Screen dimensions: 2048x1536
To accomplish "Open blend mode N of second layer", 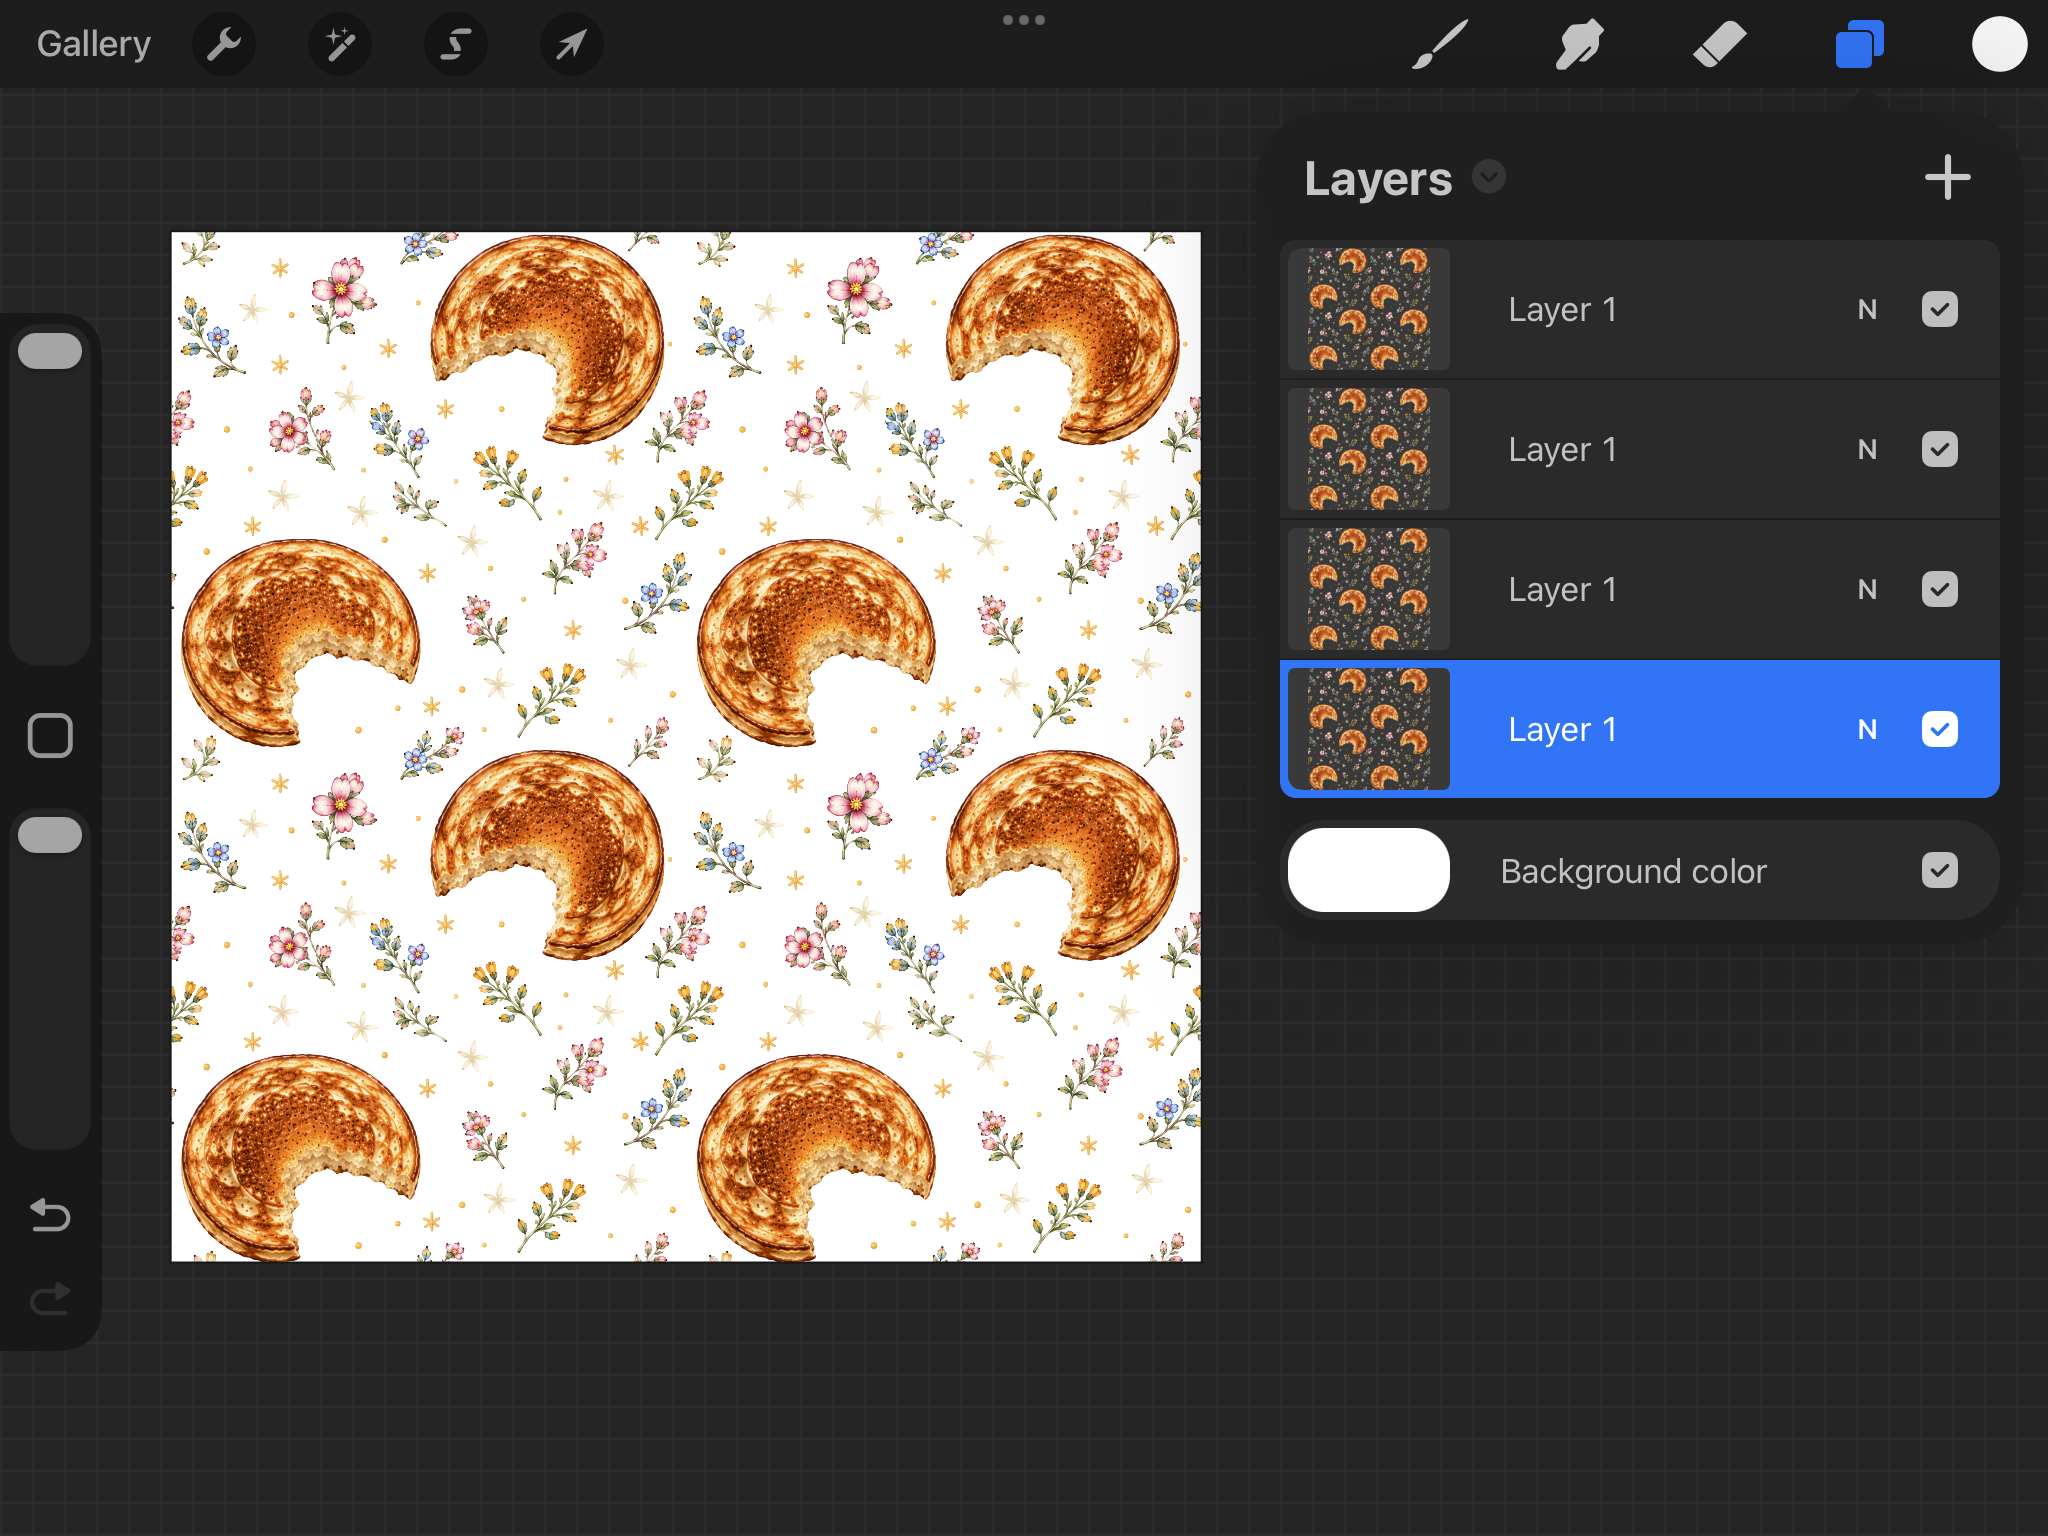I will tap(1867, 450).
